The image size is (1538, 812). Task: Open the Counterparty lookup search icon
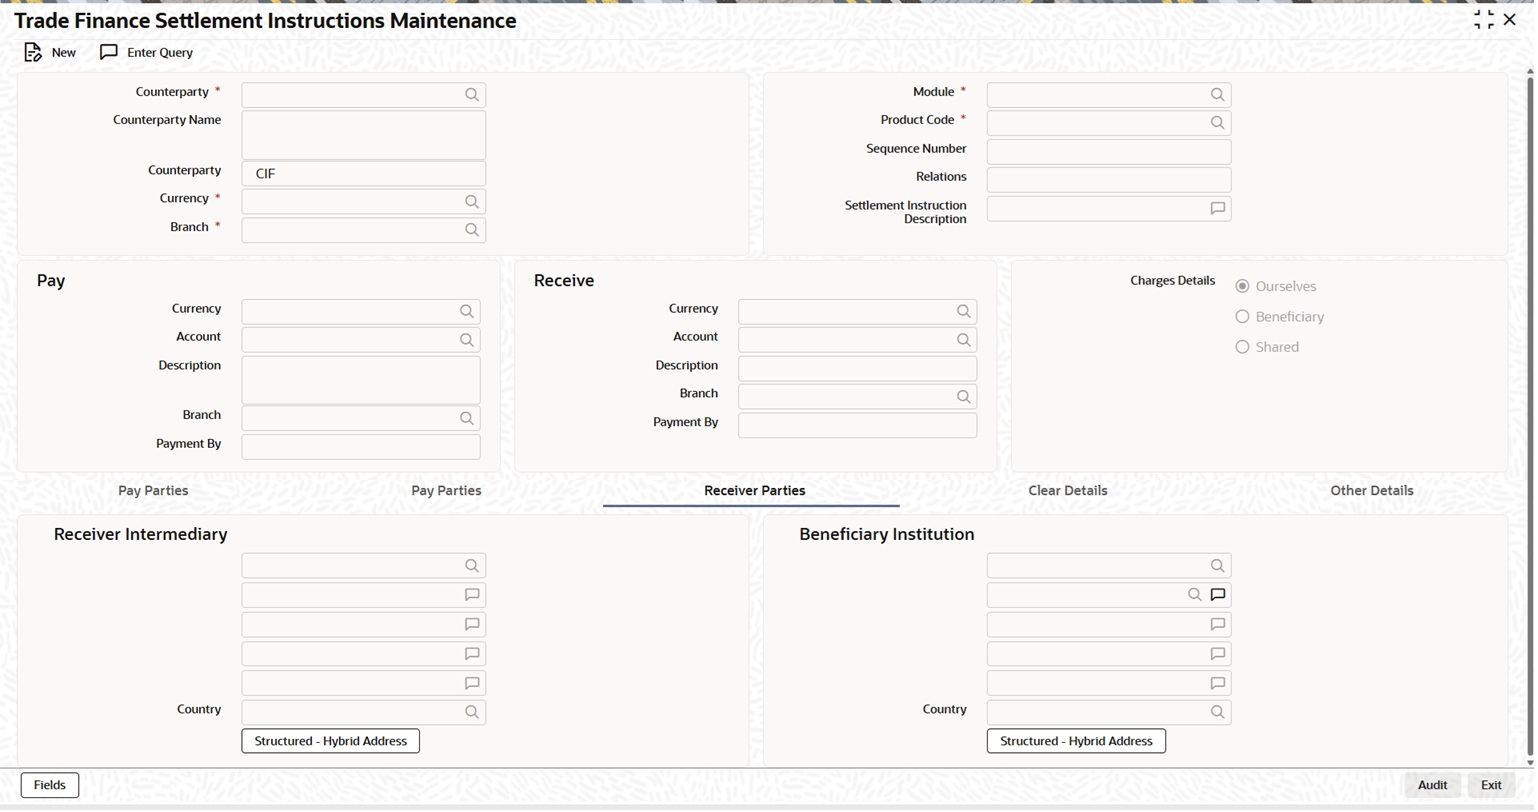472,95
